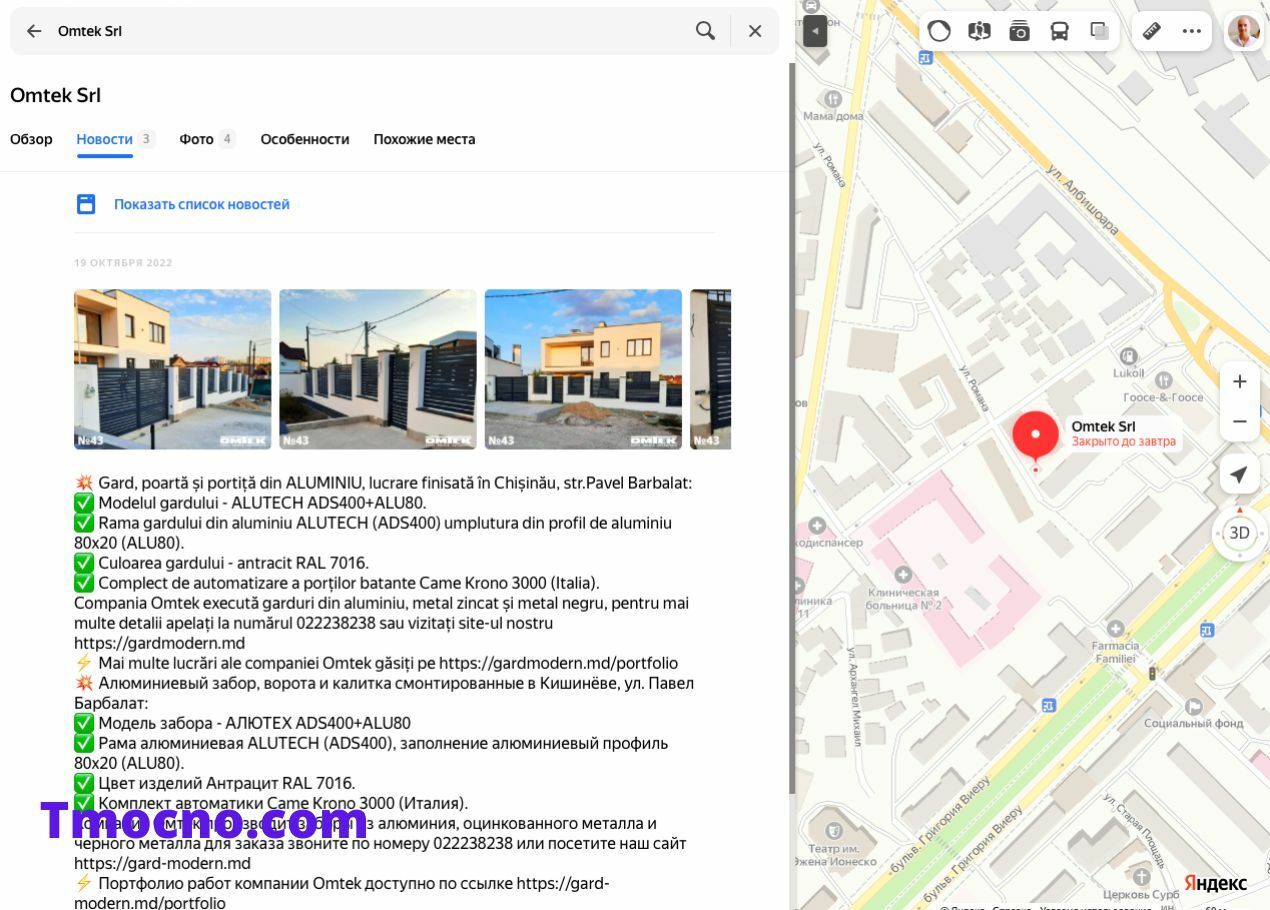The image size is (1270, 910).
Task: Open the Похожие места tab
Action: tap(424, 139)
